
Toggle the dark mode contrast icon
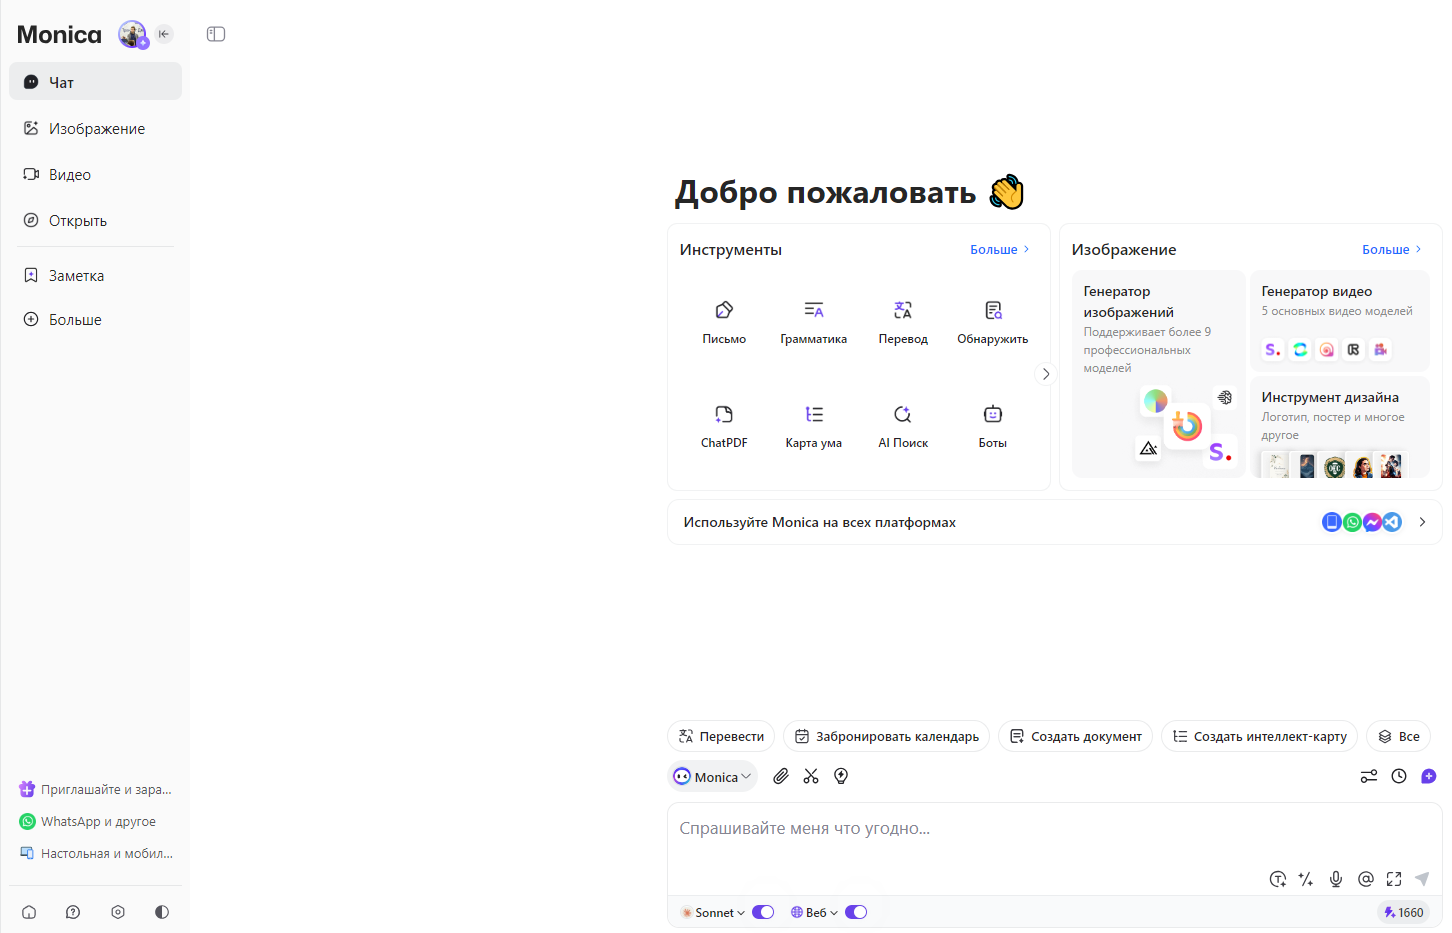(162, 912)
